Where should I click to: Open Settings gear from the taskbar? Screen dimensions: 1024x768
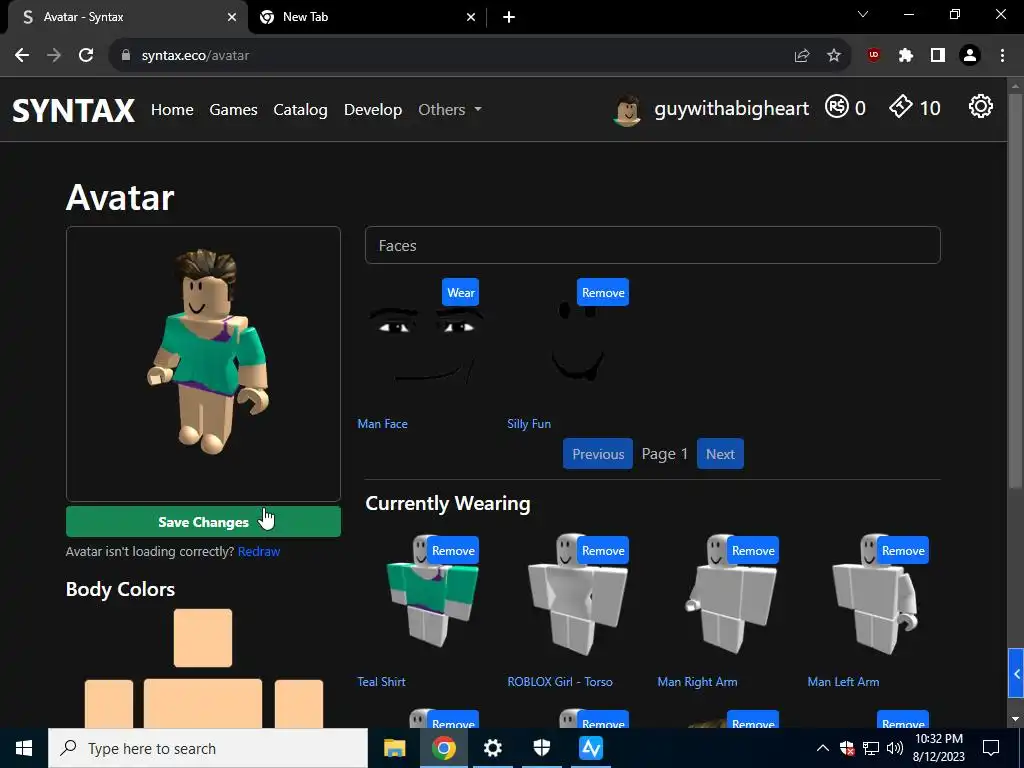click(492, 748)
